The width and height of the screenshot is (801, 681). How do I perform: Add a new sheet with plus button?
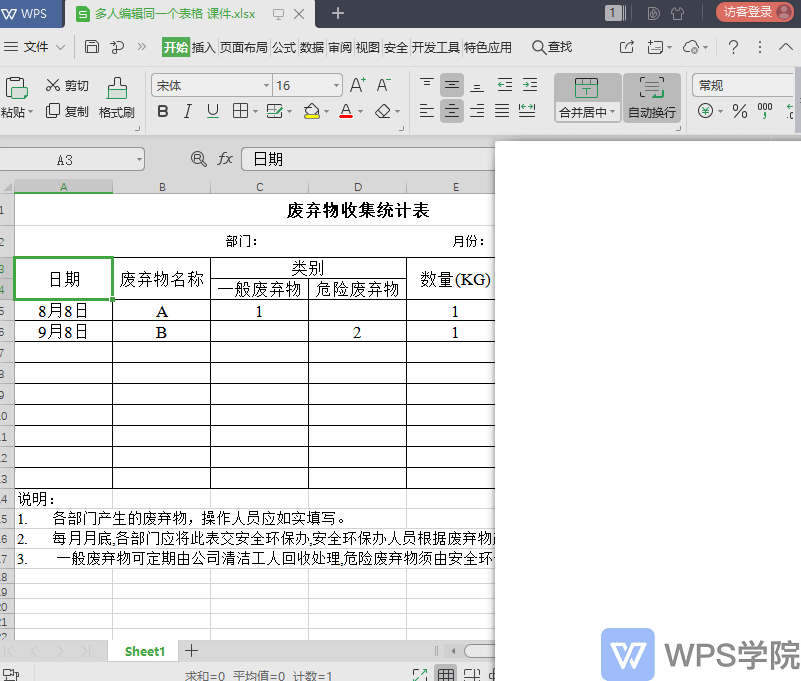[x=192, y=651]
